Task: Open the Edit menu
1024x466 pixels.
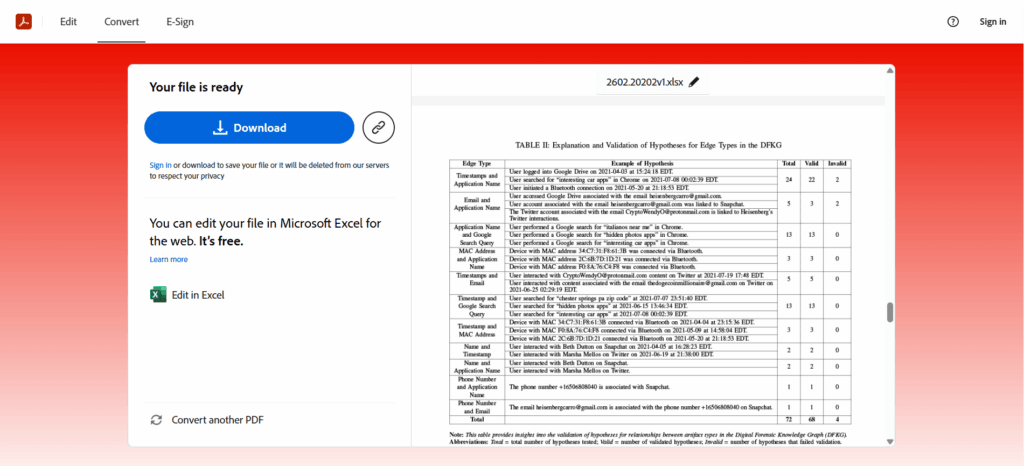Action: click(x=69, y=22)
